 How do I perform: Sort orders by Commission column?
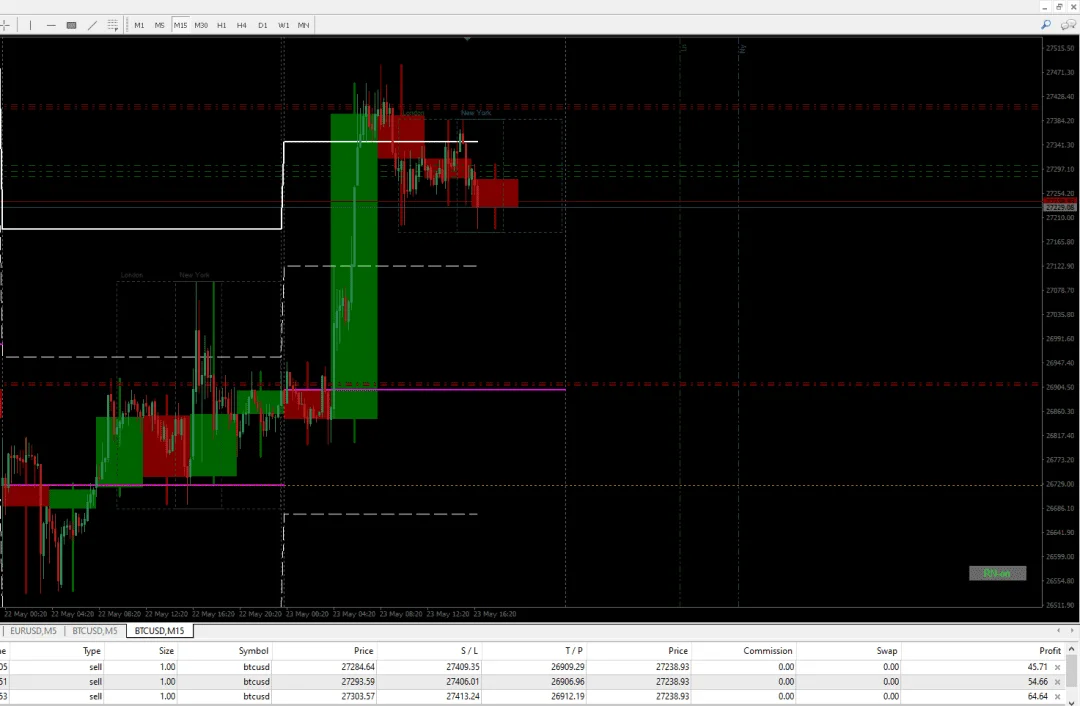click(767, 650)
